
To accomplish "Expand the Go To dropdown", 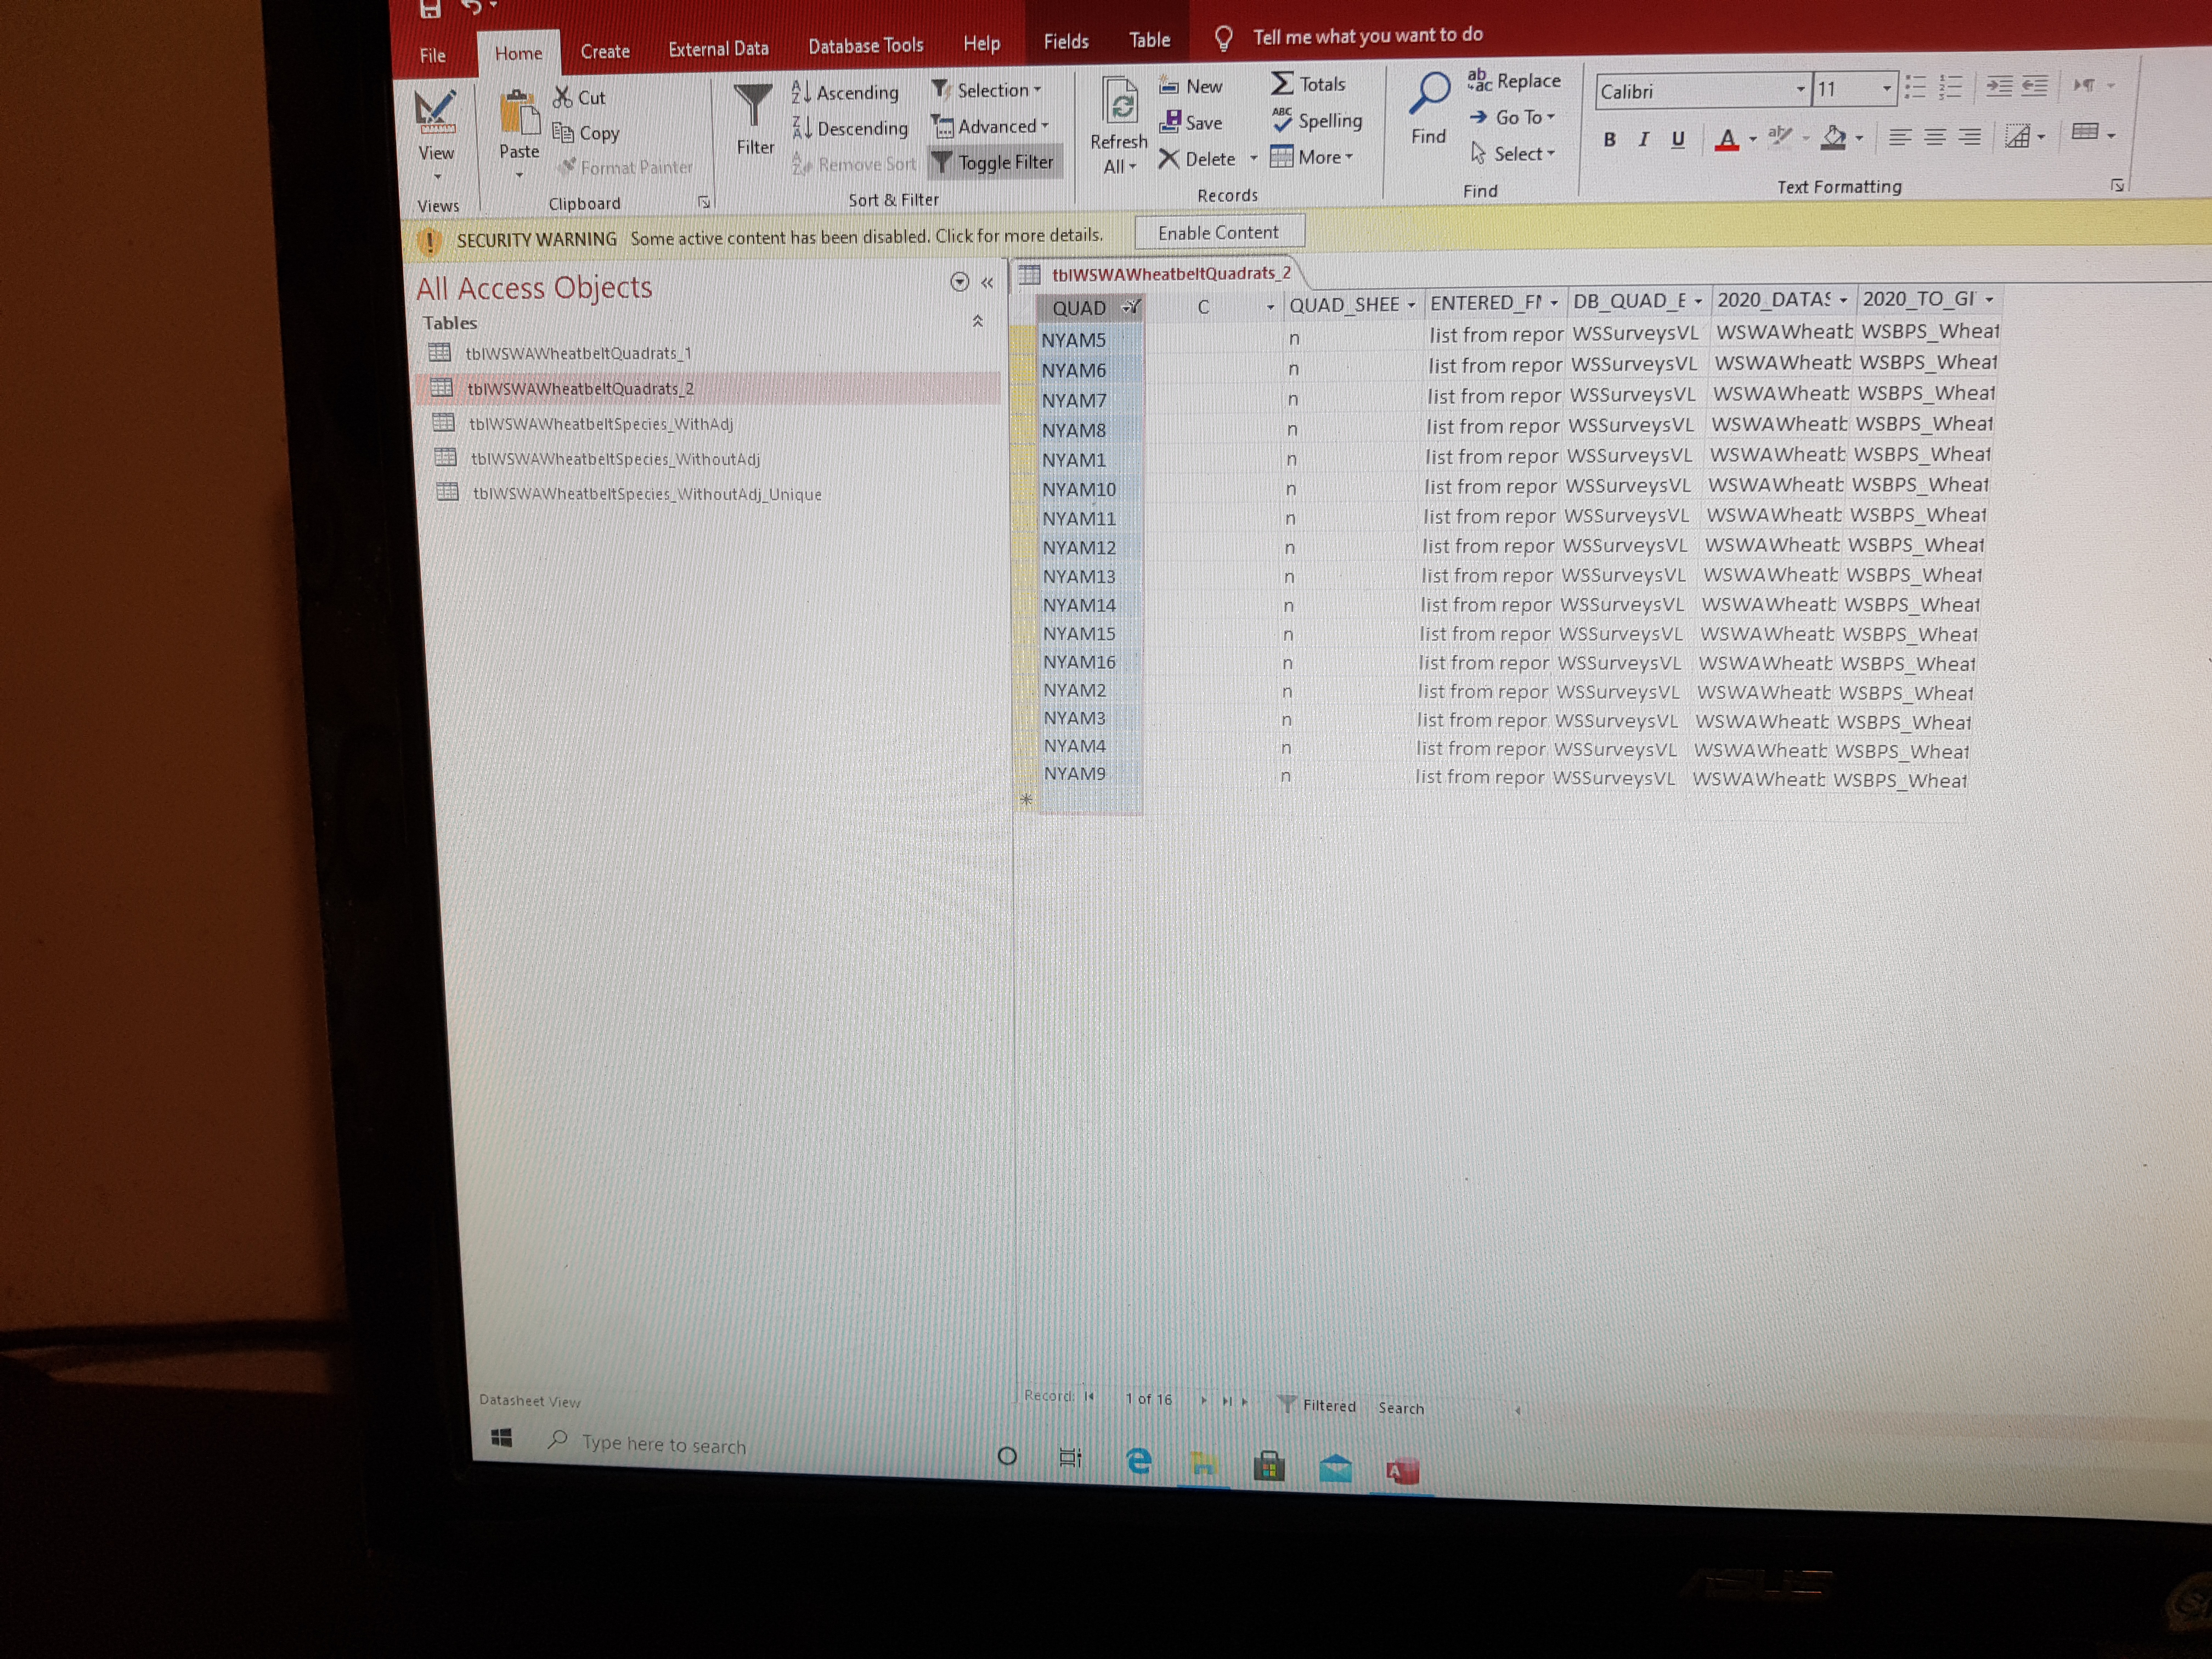I will coord(1512,117).
